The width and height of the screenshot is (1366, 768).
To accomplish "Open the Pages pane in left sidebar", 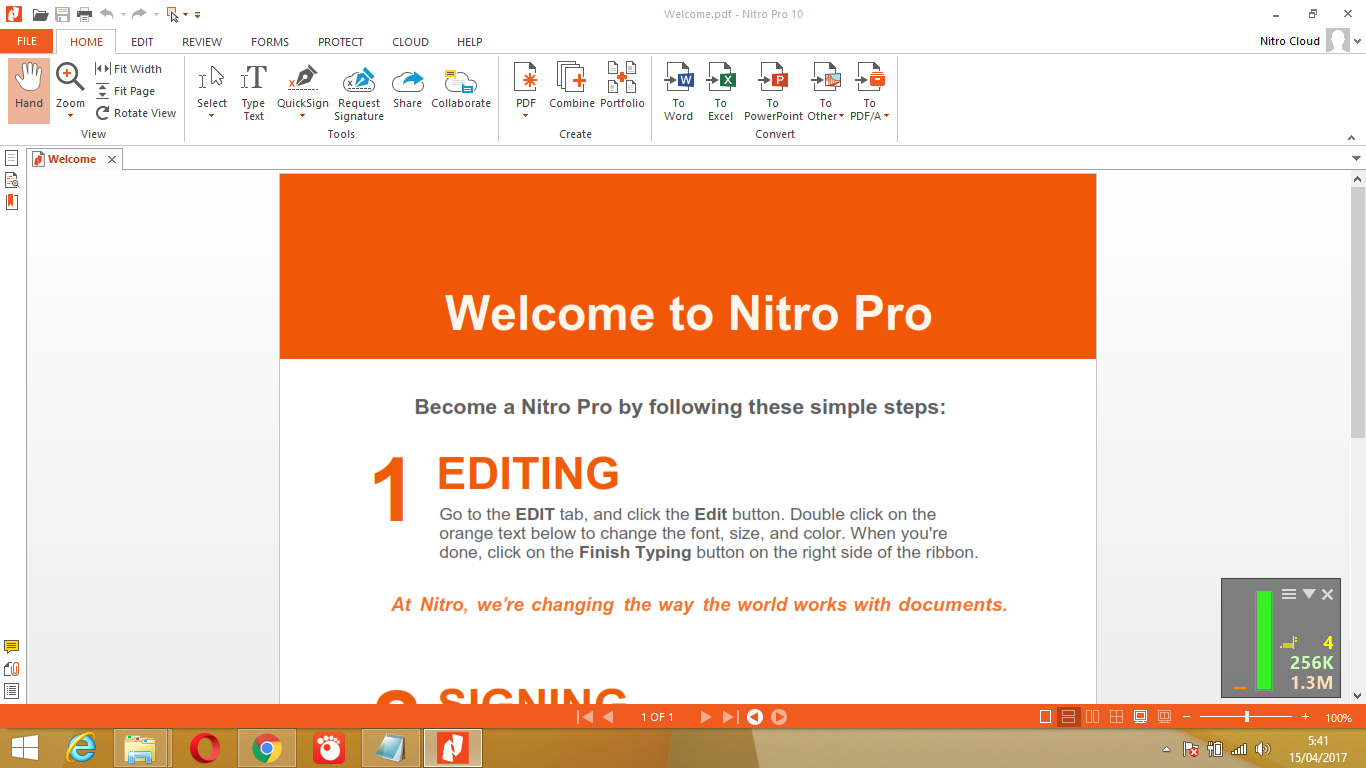I will (12, 158).
